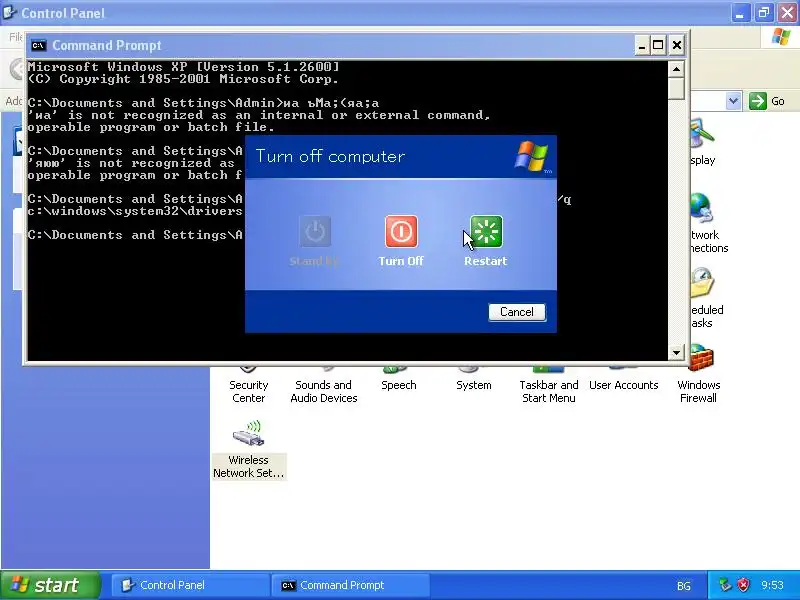800x600 pixels.
Task: Restore down the Control Panel window
Action: click(764, 13)
